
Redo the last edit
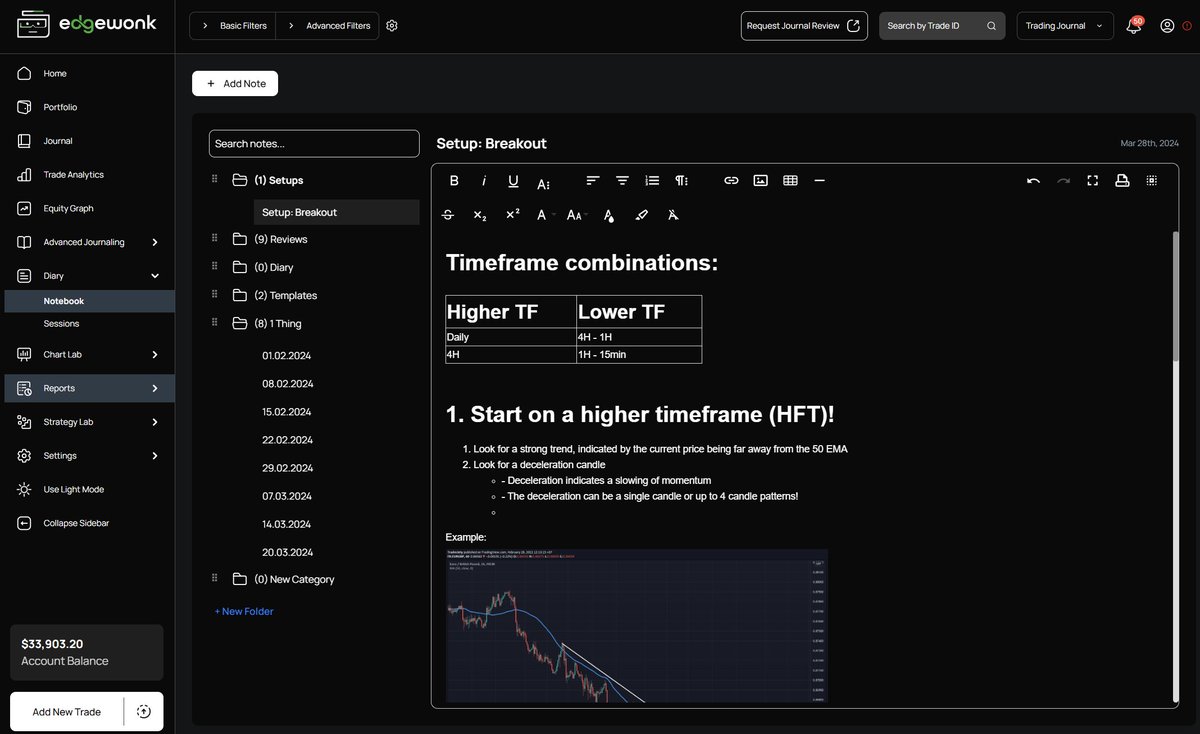coord(1063,181)
